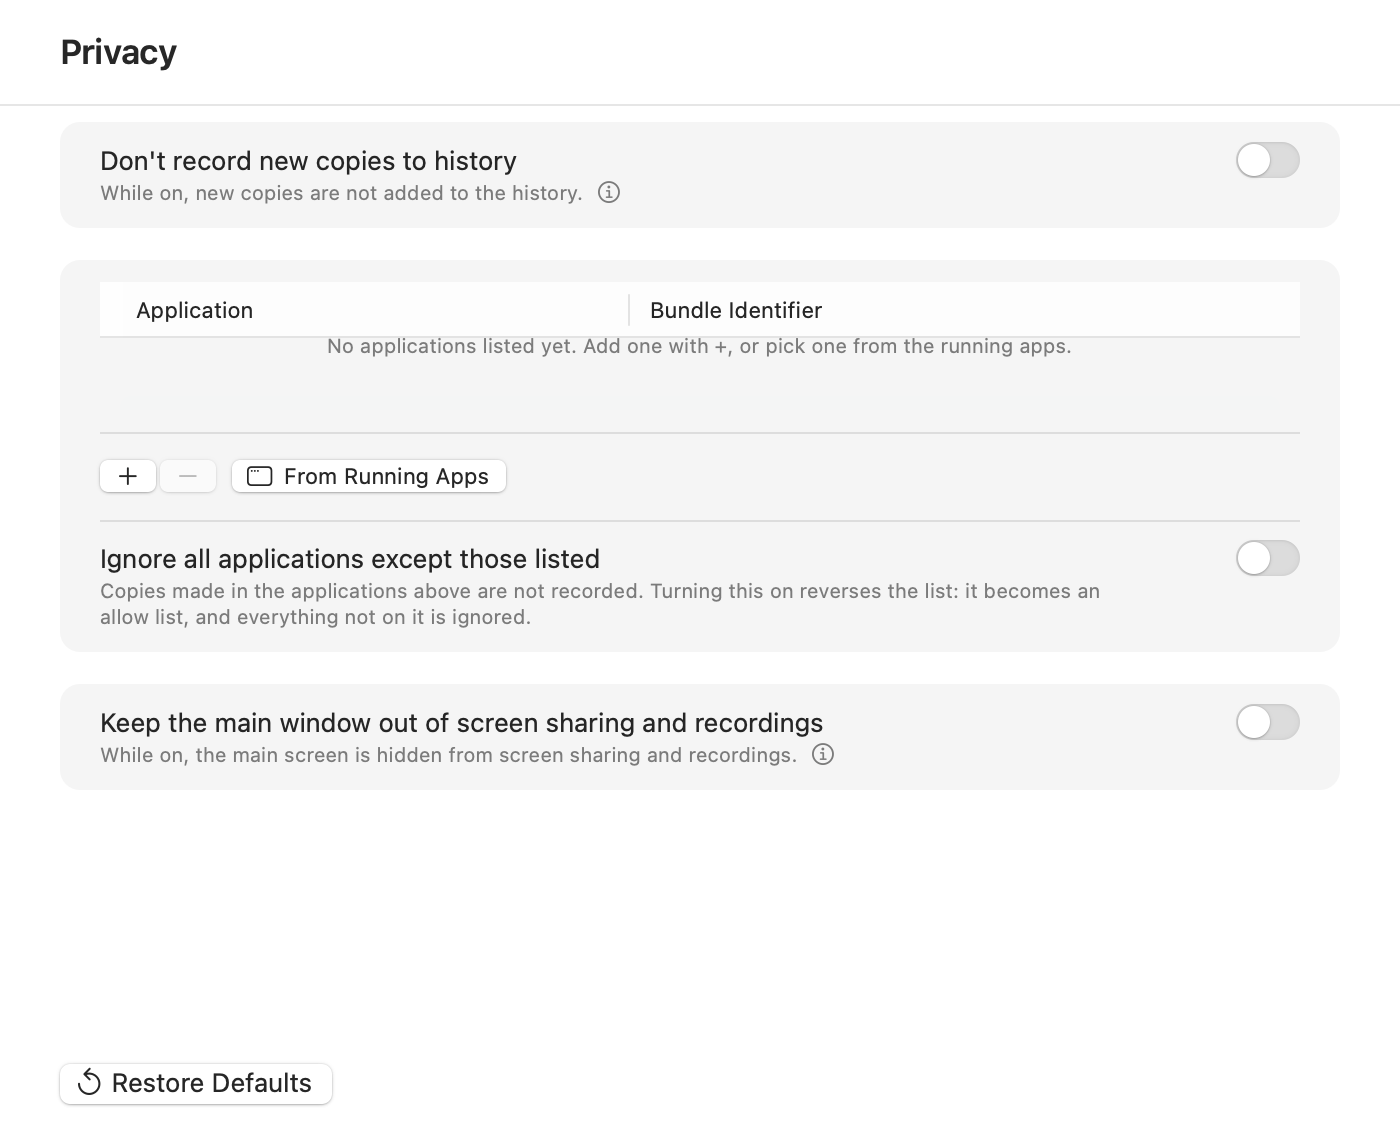Enable Ignore all applications except those listed
This screenshot has height=1144, width=1400.
(1268, 558)
